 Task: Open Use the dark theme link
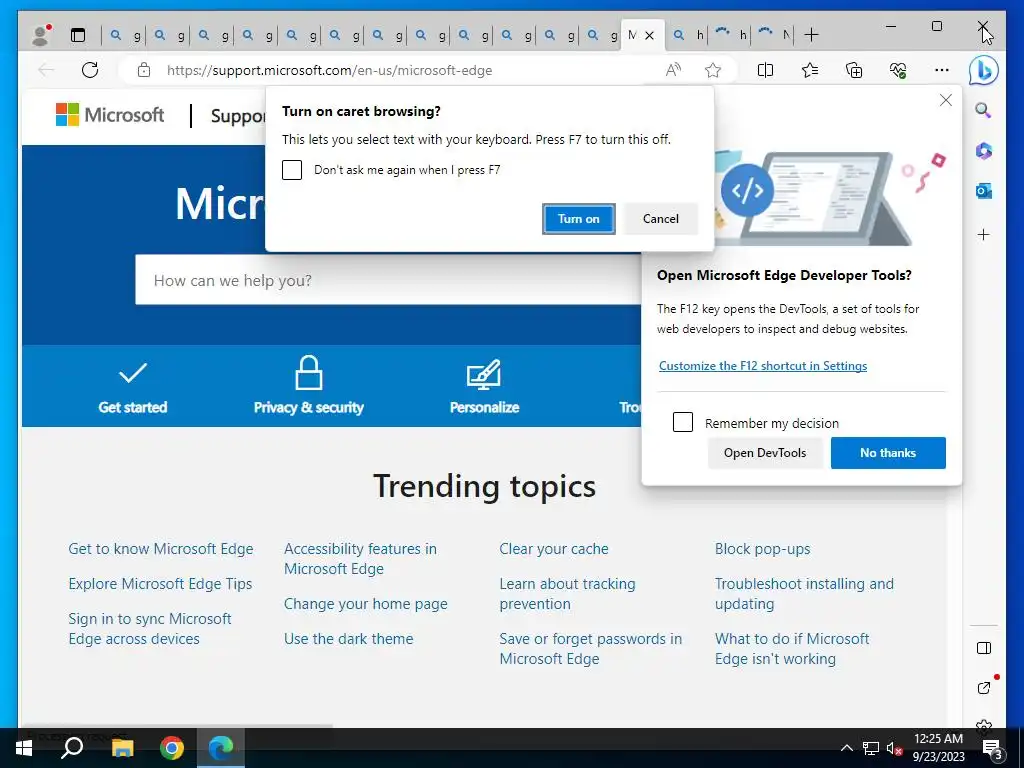click(x=348, y=639)
